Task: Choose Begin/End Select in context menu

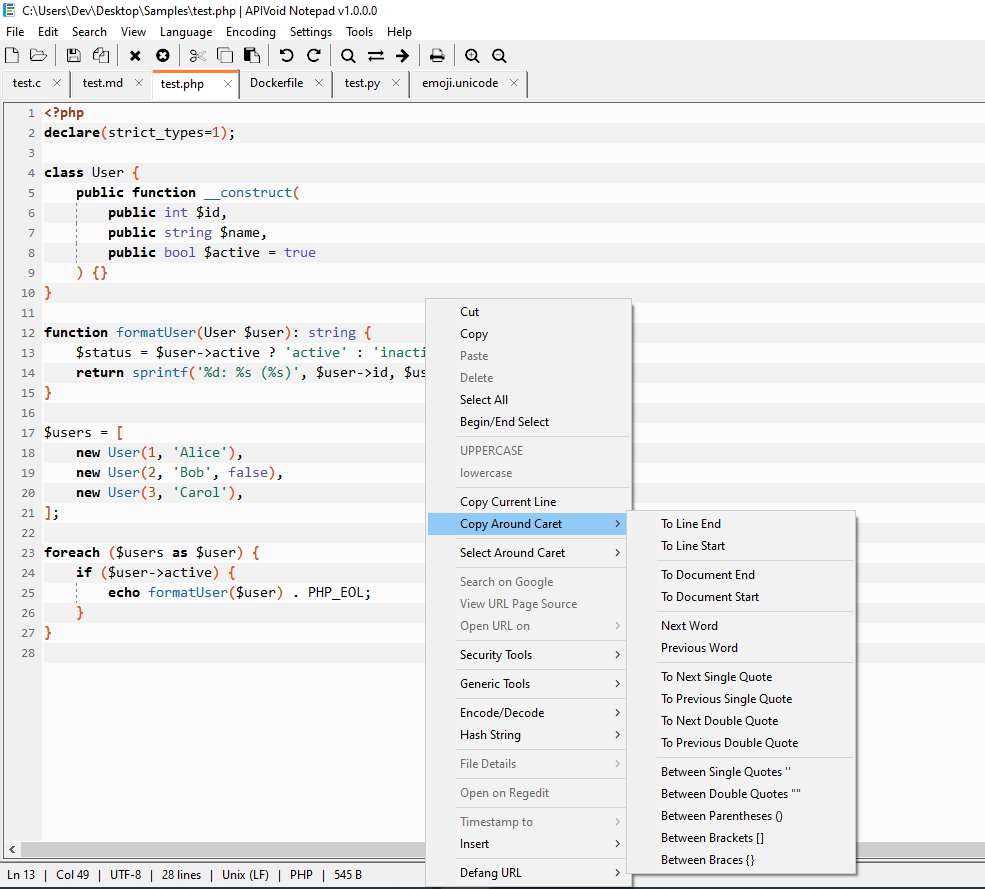Action: (527, 422)
